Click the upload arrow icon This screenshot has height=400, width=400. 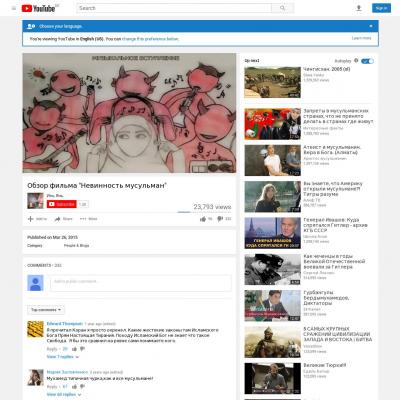[359, 8]
